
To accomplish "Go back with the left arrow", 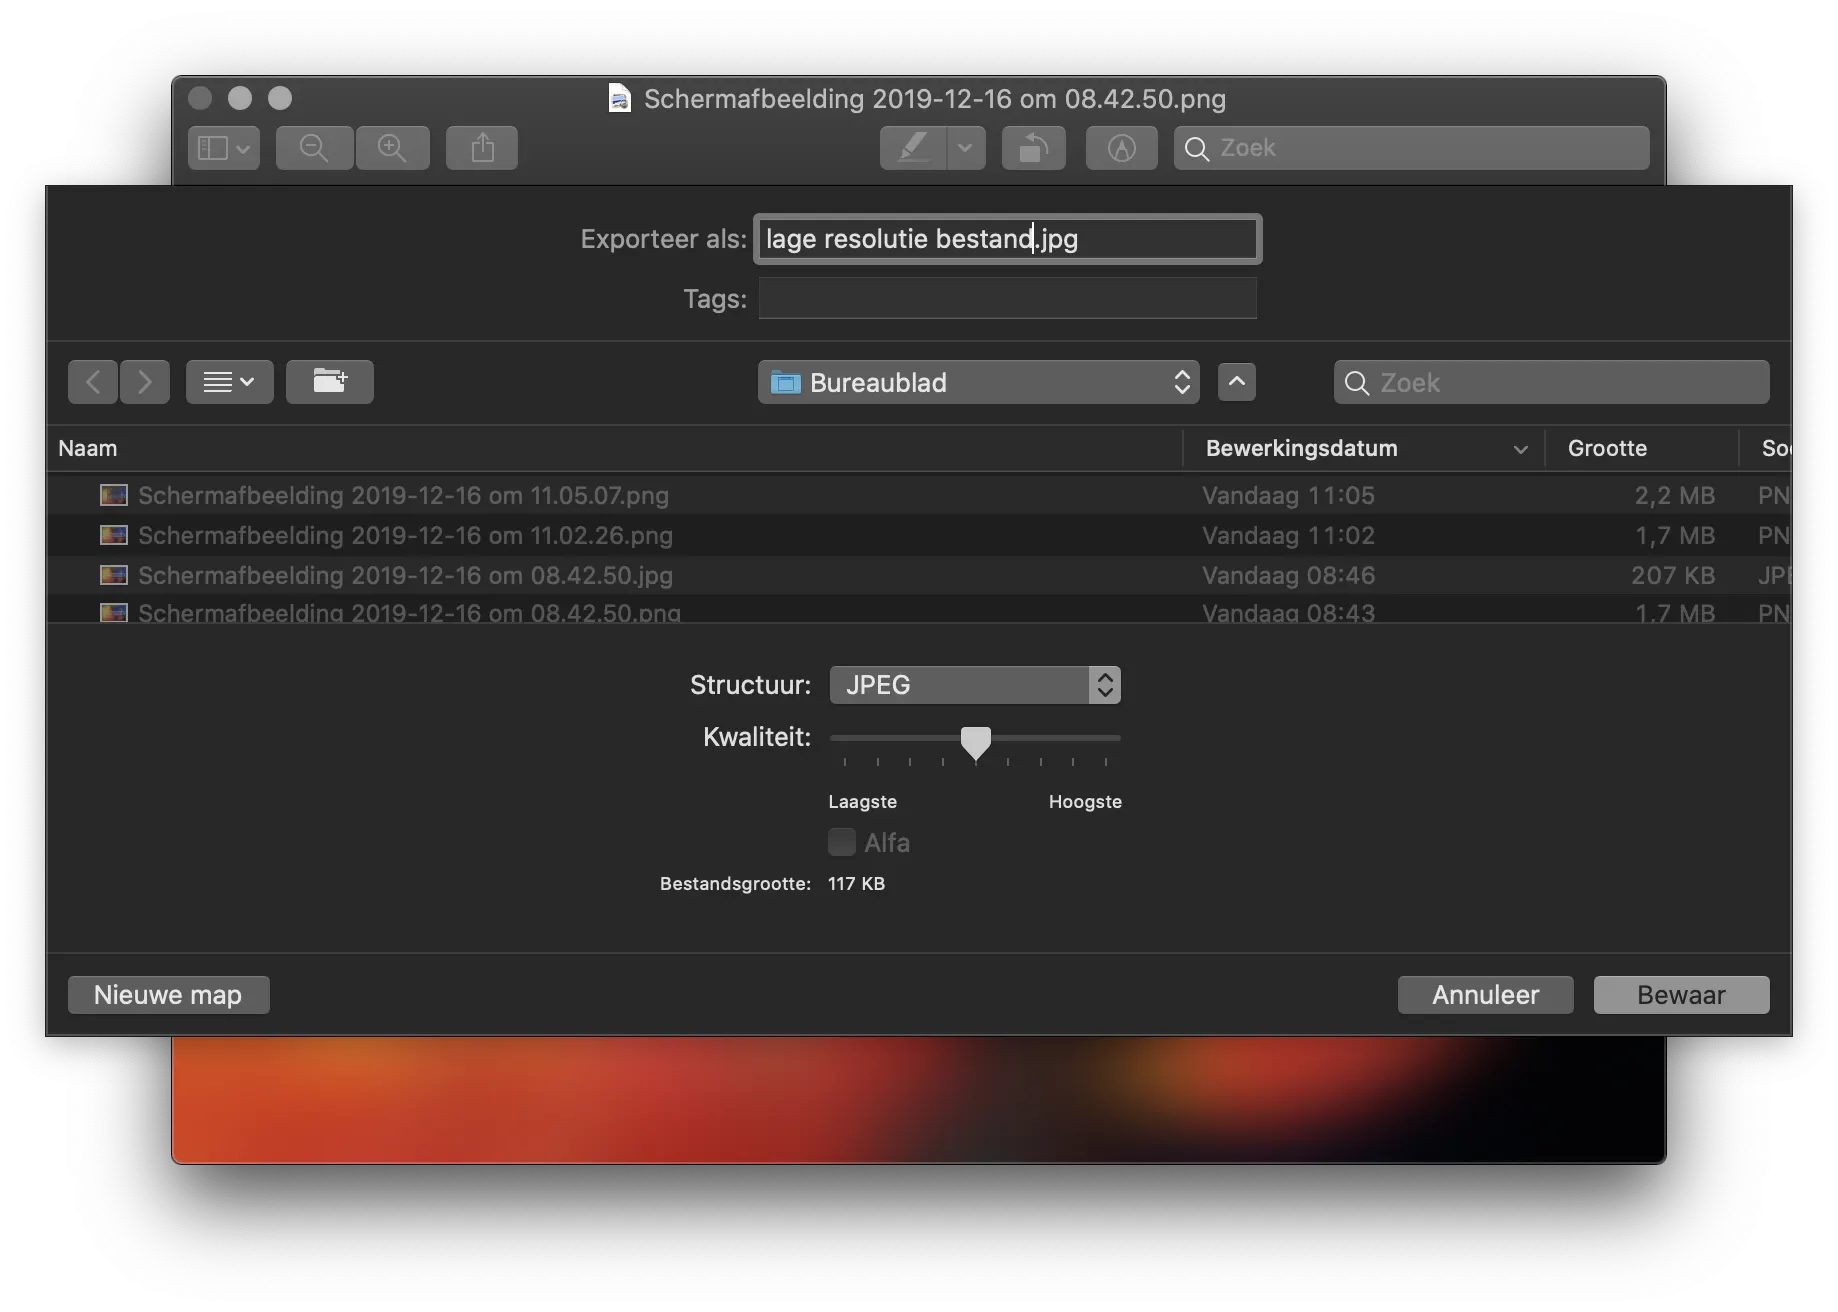I will 93,382.
